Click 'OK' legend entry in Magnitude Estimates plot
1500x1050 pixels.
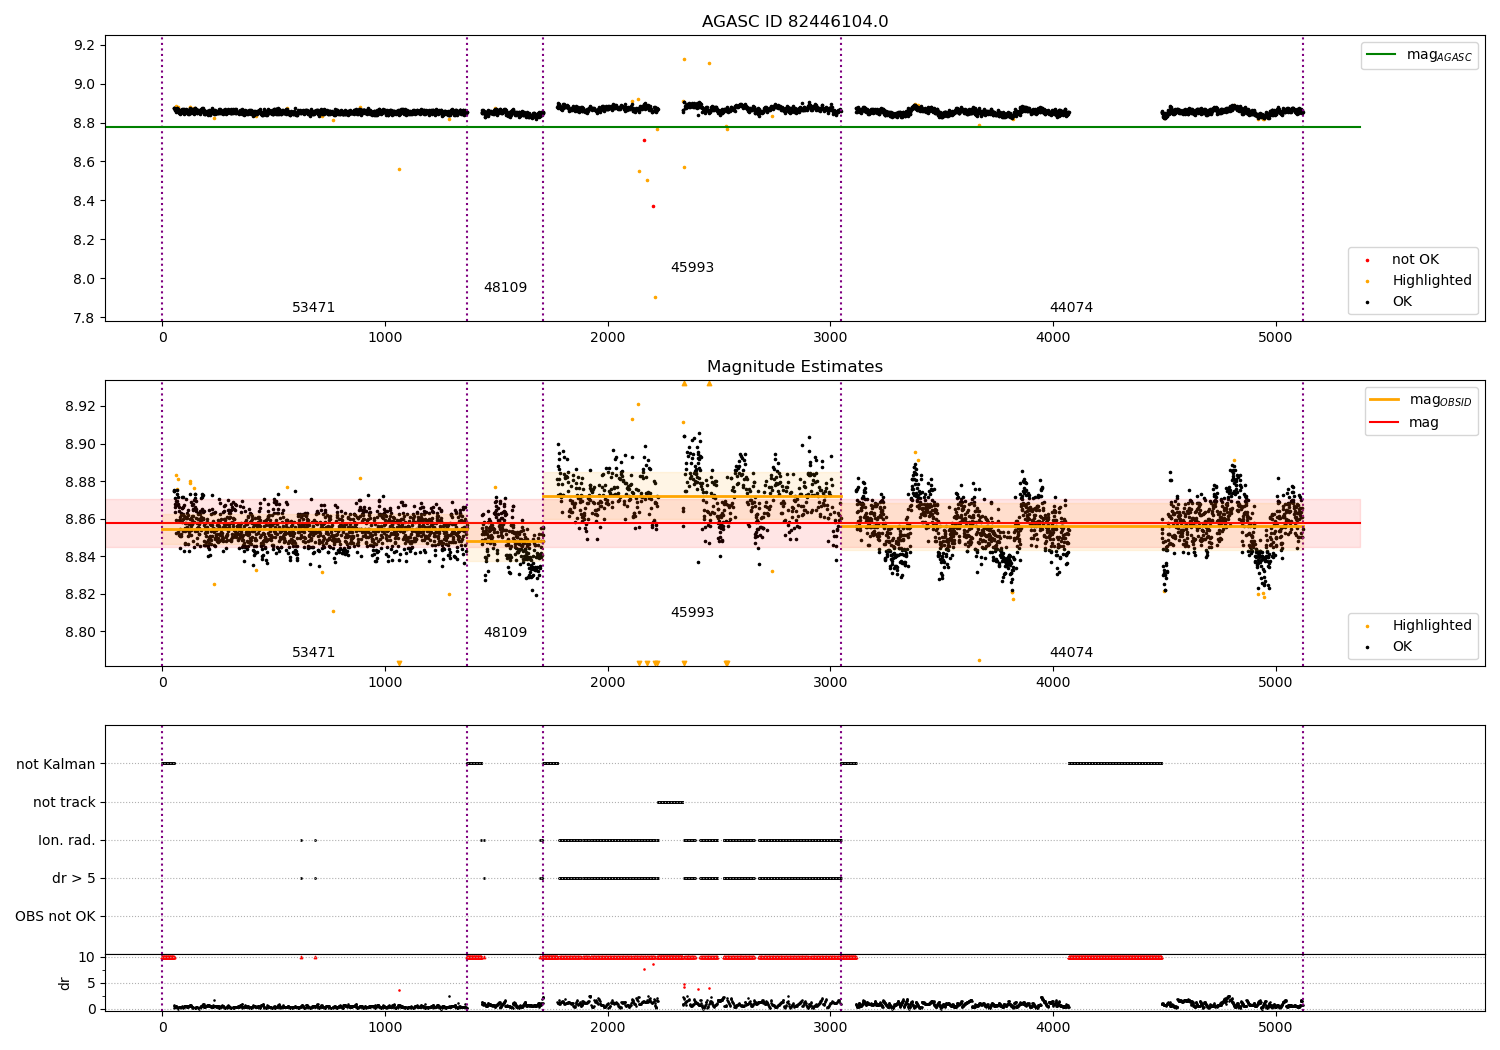1390,647
